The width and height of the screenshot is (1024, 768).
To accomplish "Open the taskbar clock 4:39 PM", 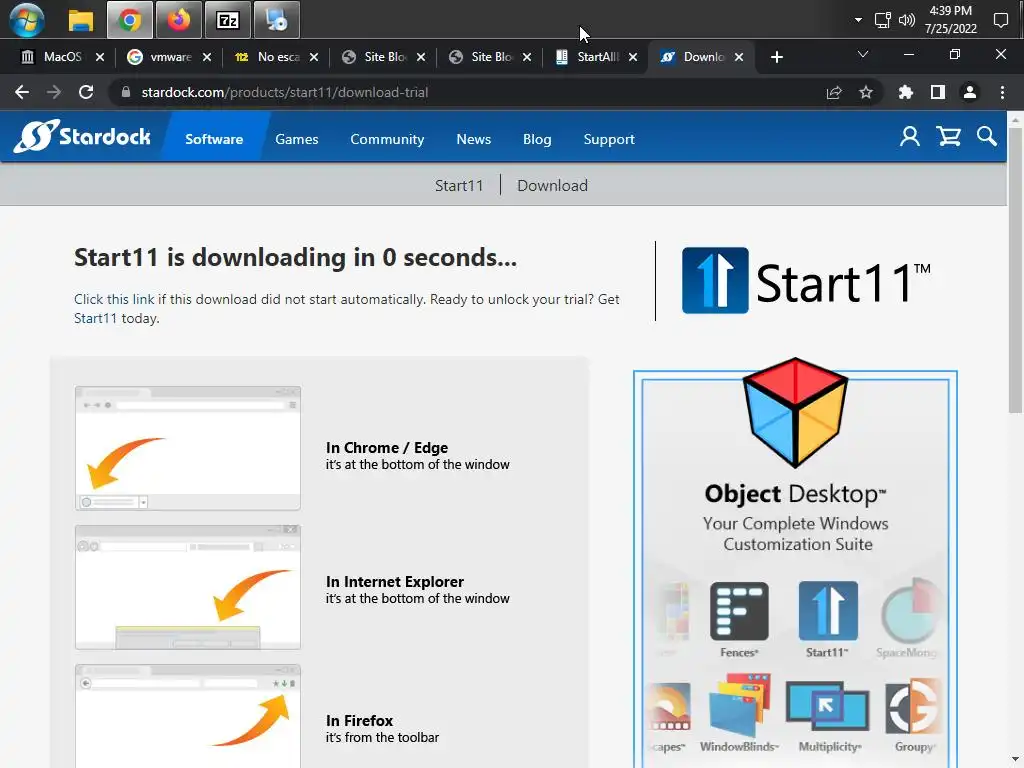I will pos(951,20).
